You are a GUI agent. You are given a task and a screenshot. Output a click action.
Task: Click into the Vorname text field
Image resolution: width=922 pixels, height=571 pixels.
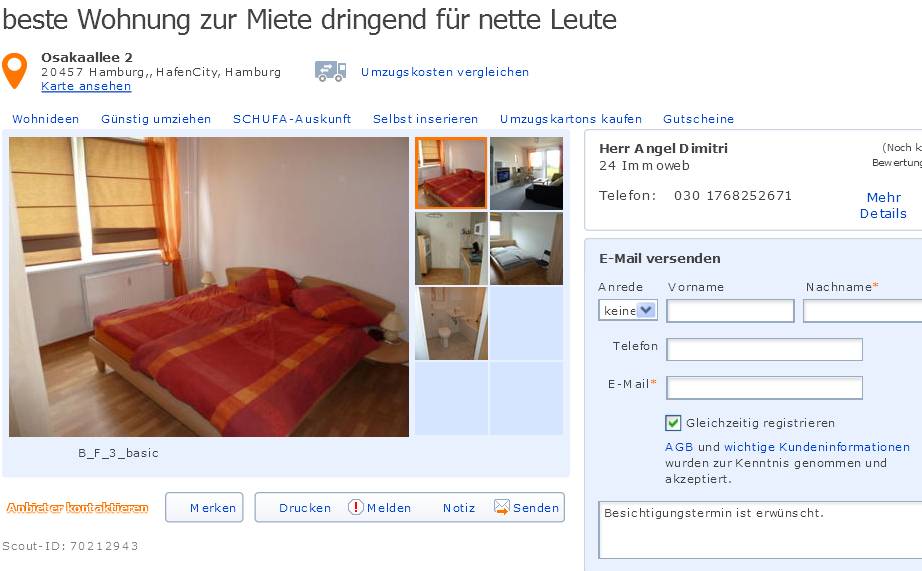click(730, 311)
